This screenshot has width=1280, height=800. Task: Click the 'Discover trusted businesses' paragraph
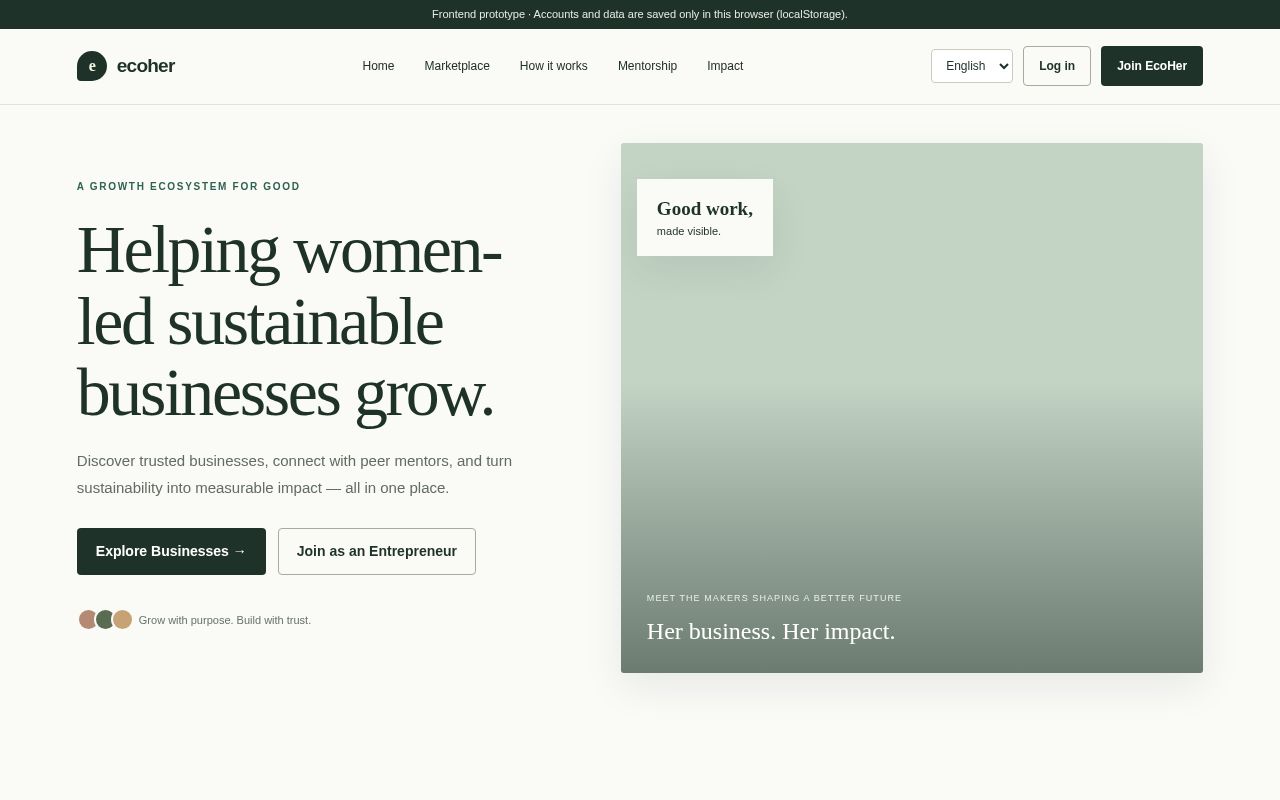[294, 474]
